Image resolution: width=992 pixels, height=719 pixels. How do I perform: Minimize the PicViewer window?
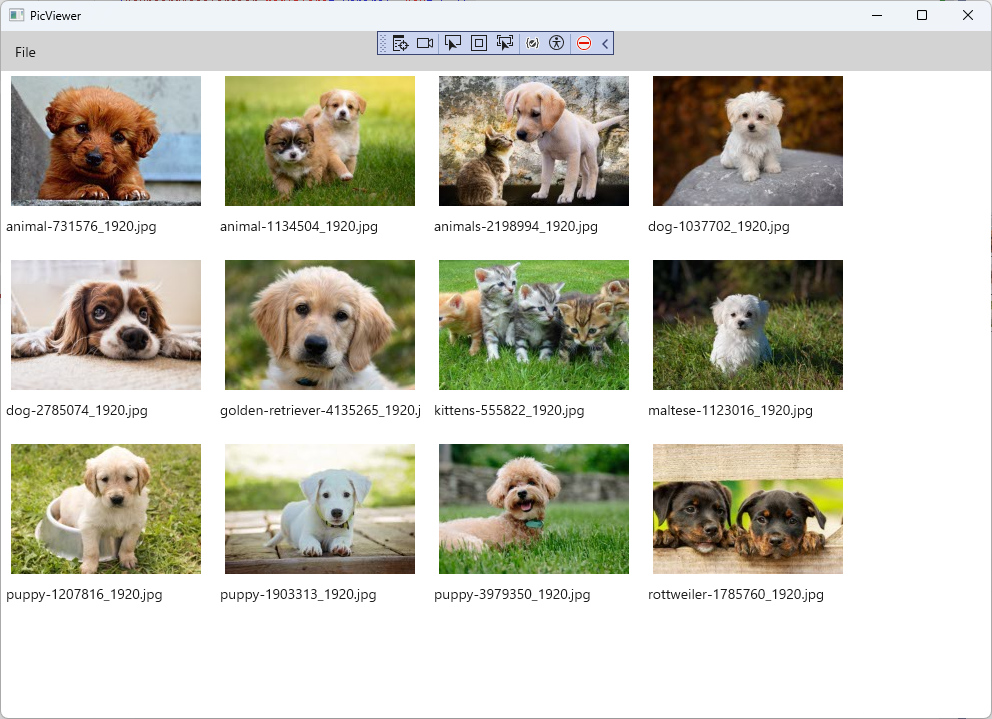click(877, 15)
